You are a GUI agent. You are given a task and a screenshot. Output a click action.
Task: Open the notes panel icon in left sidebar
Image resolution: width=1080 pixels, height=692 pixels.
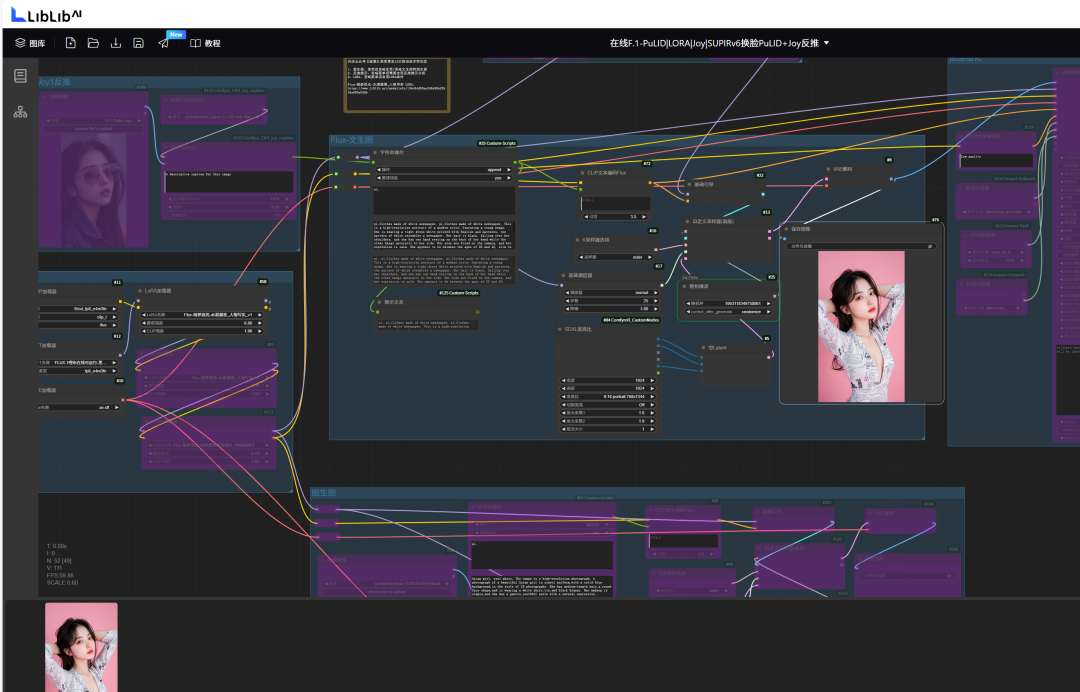click(x=20, y=76)
